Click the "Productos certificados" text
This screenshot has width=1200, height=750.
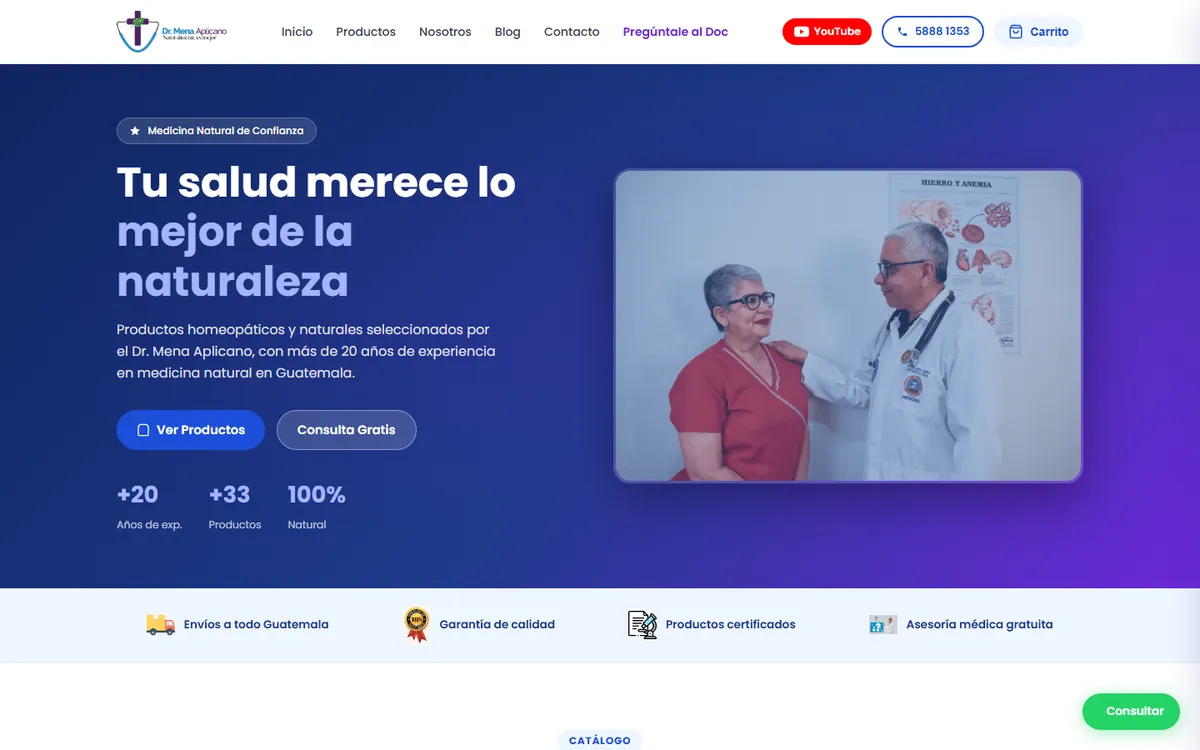(x=731, y=624)
